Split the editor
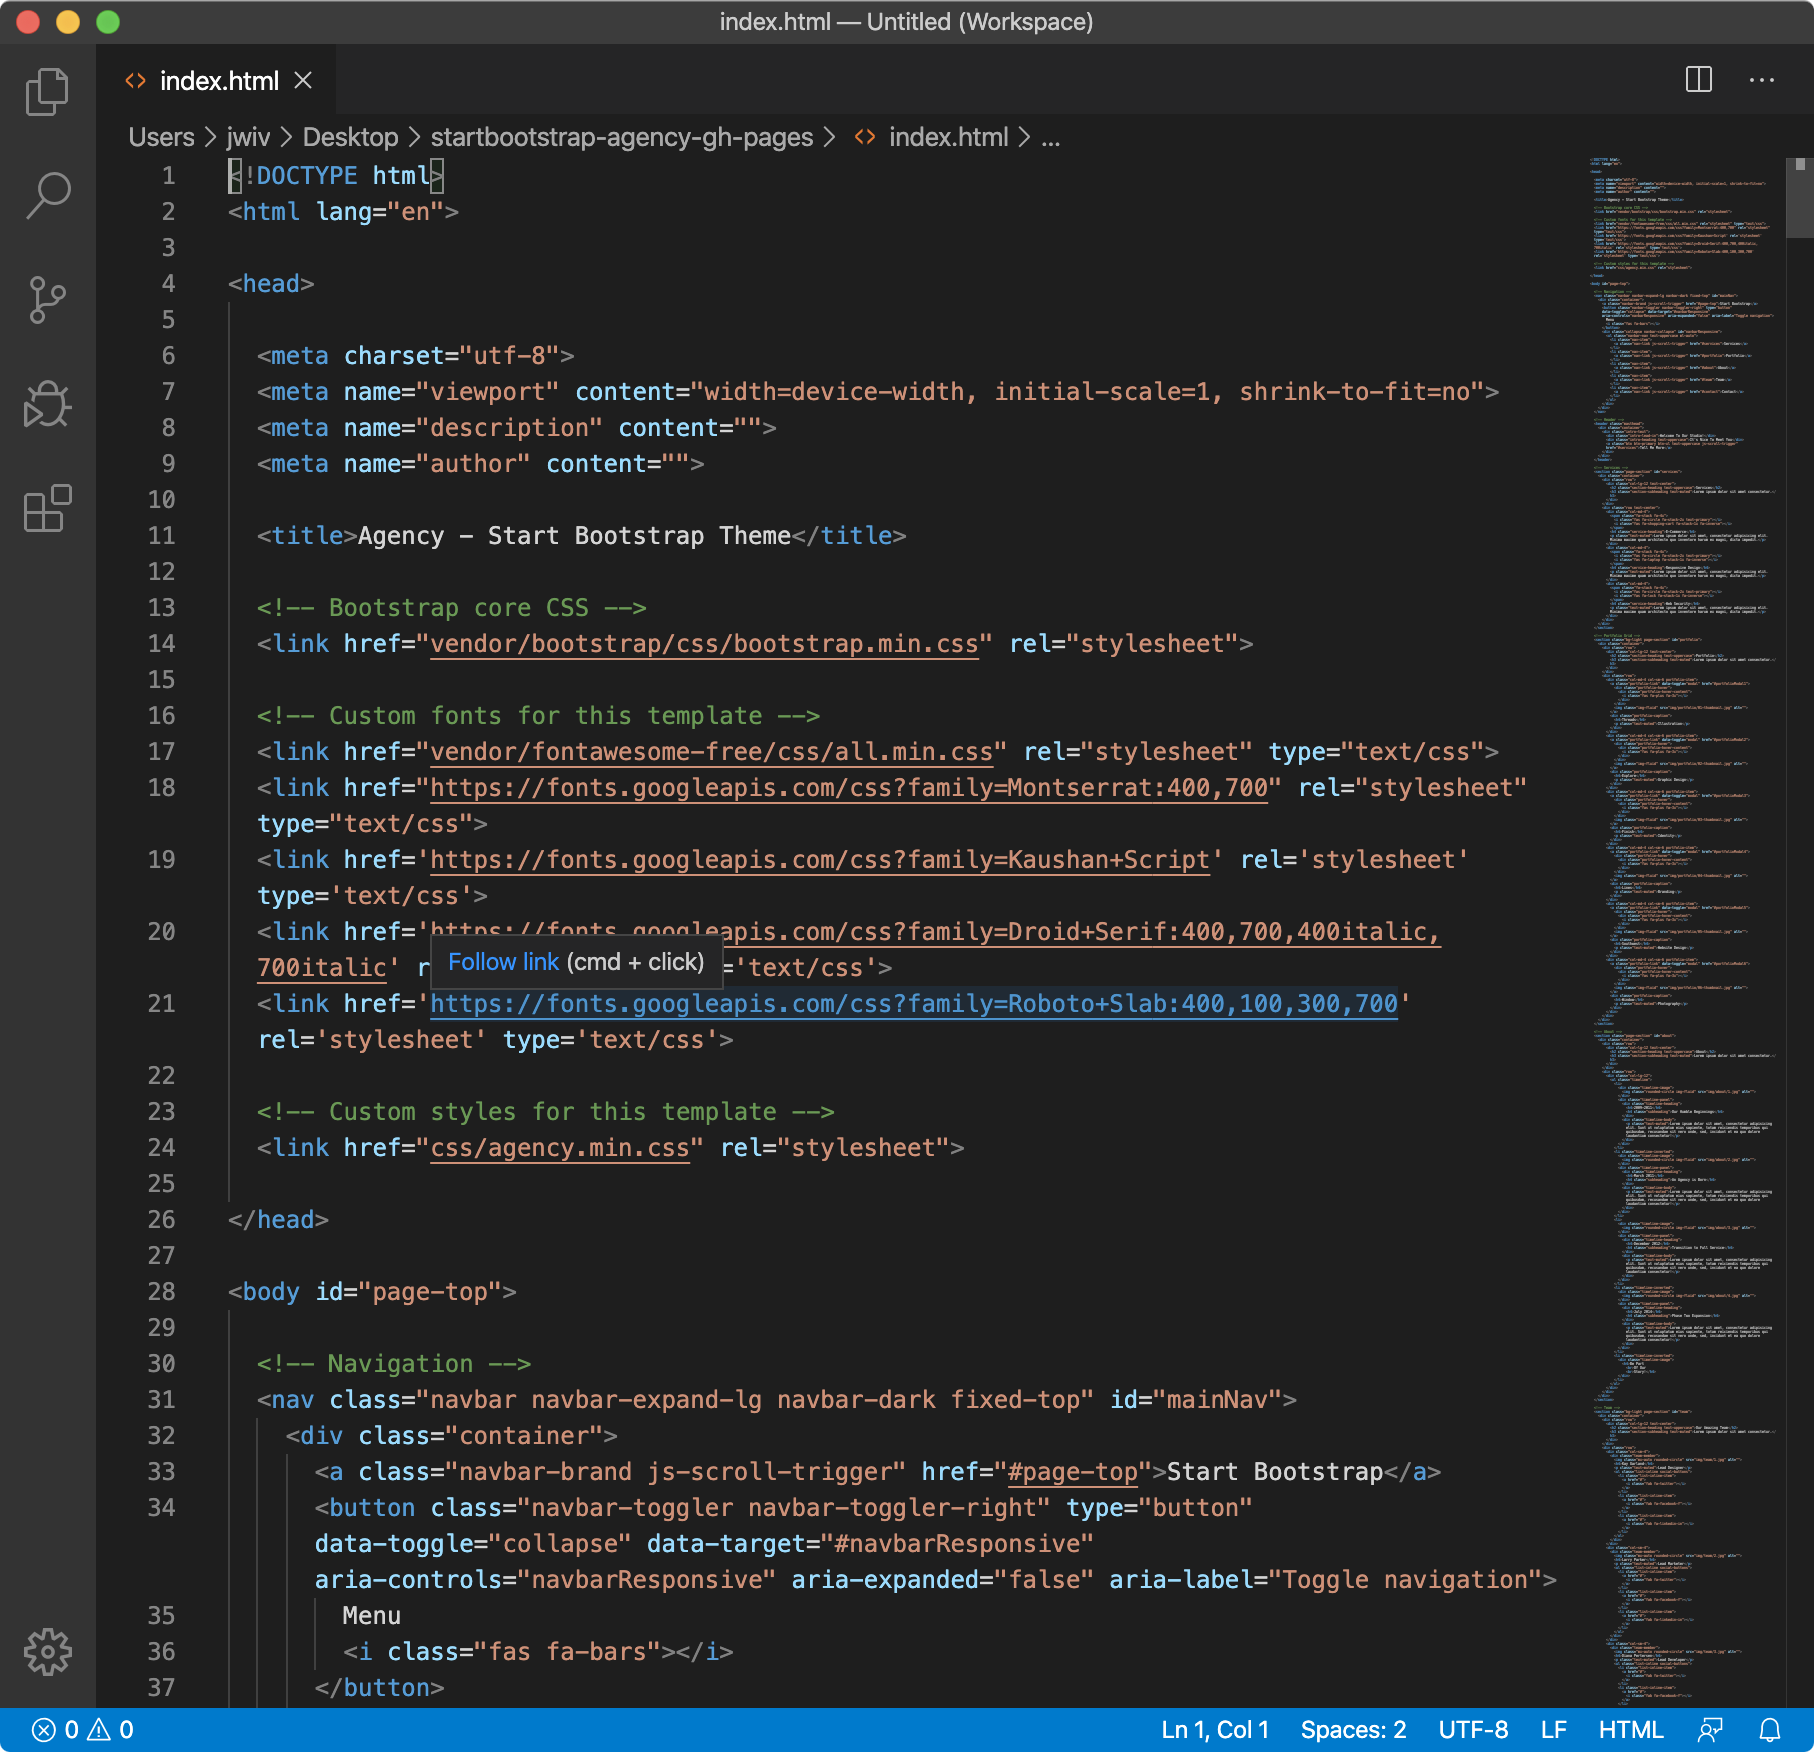 pyautogui.click(x=1697, y=81)
